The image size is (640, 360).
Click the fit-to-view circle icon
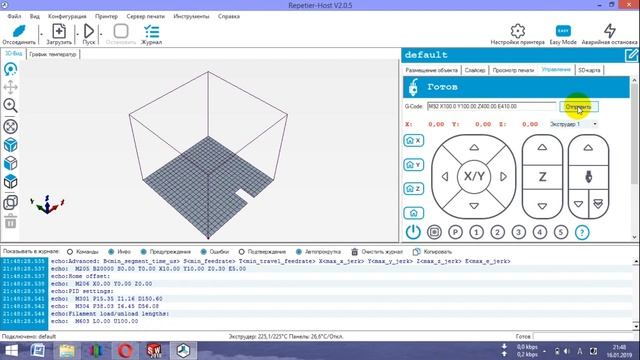point(11,127)
